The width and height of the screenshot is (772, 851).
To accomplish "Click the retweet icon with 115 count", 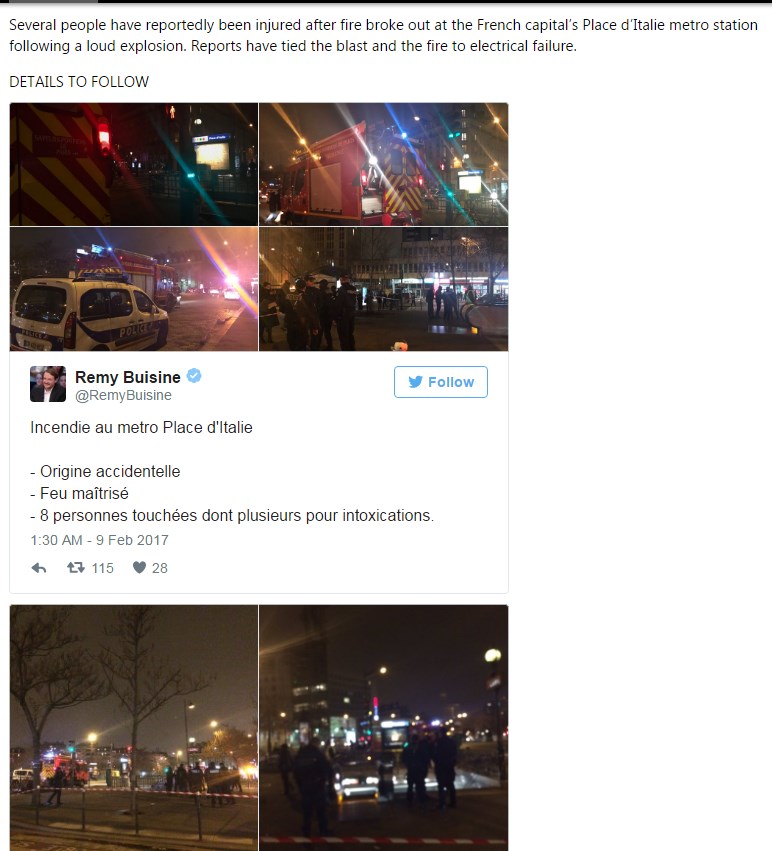I will 75,568.
